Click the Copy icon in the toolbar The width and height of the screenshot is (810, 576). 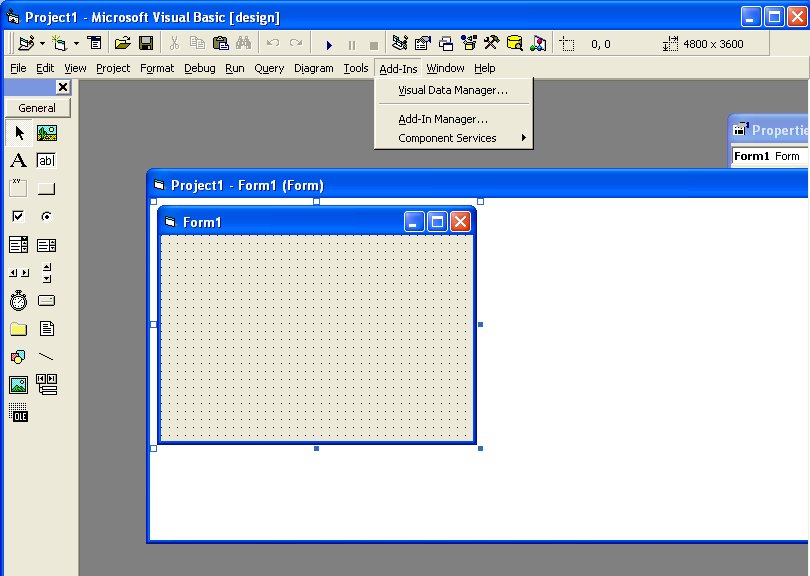[197, 43]
